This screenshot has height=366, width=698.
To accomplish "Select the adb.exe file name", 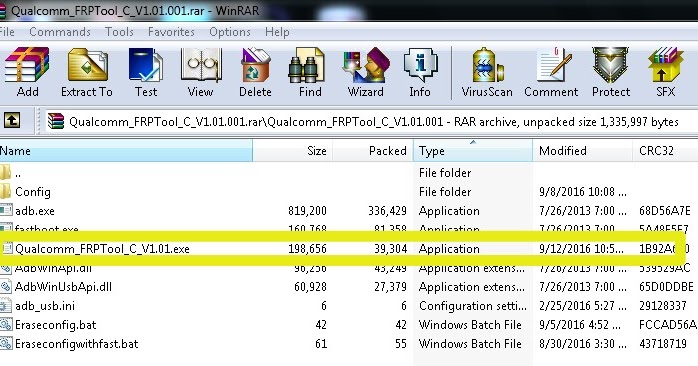I will [35, 211].
